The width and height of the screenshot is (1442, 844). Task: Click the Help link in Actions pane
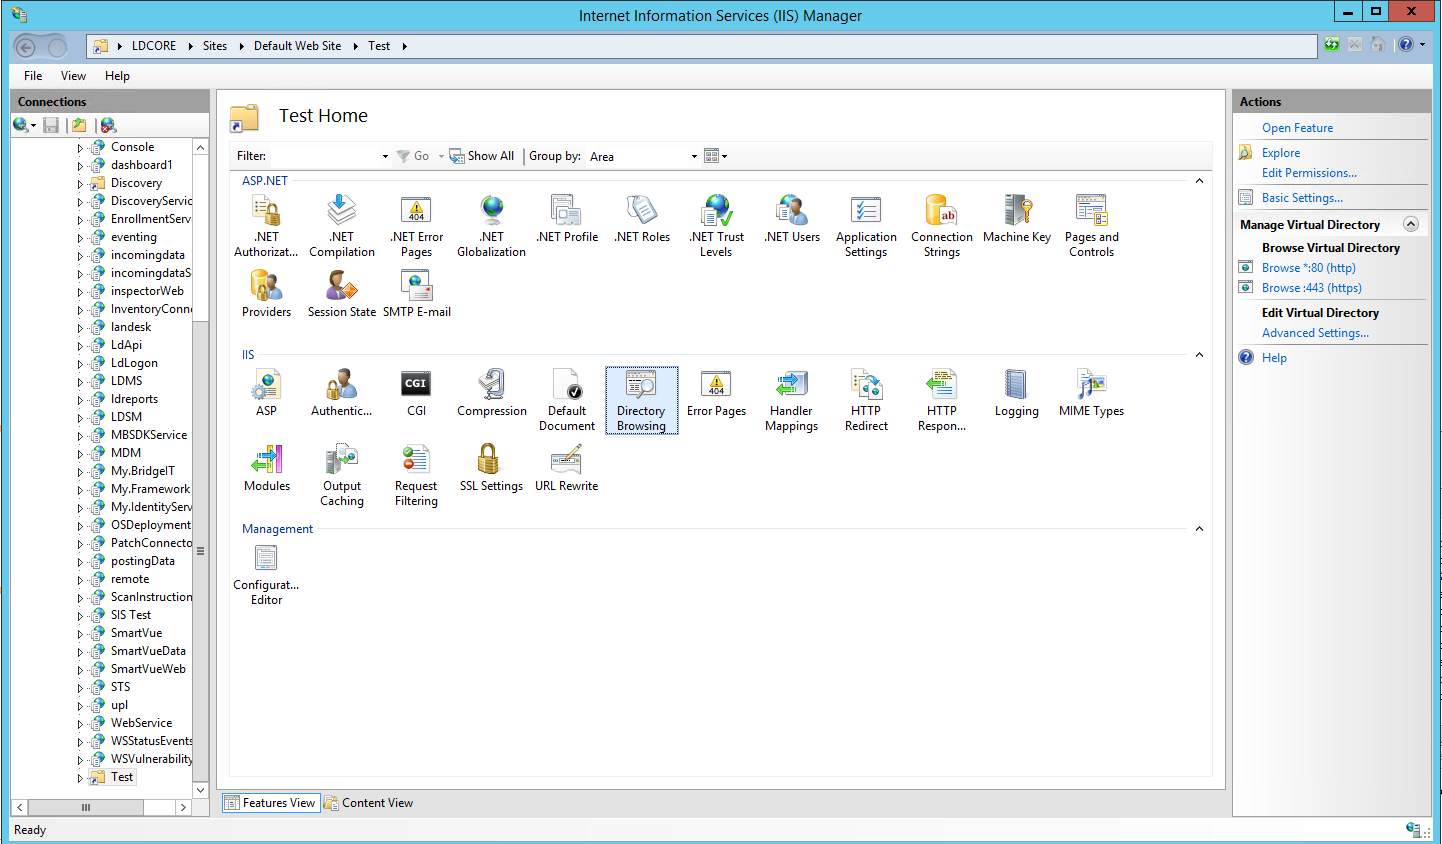tap(1274, 358)
